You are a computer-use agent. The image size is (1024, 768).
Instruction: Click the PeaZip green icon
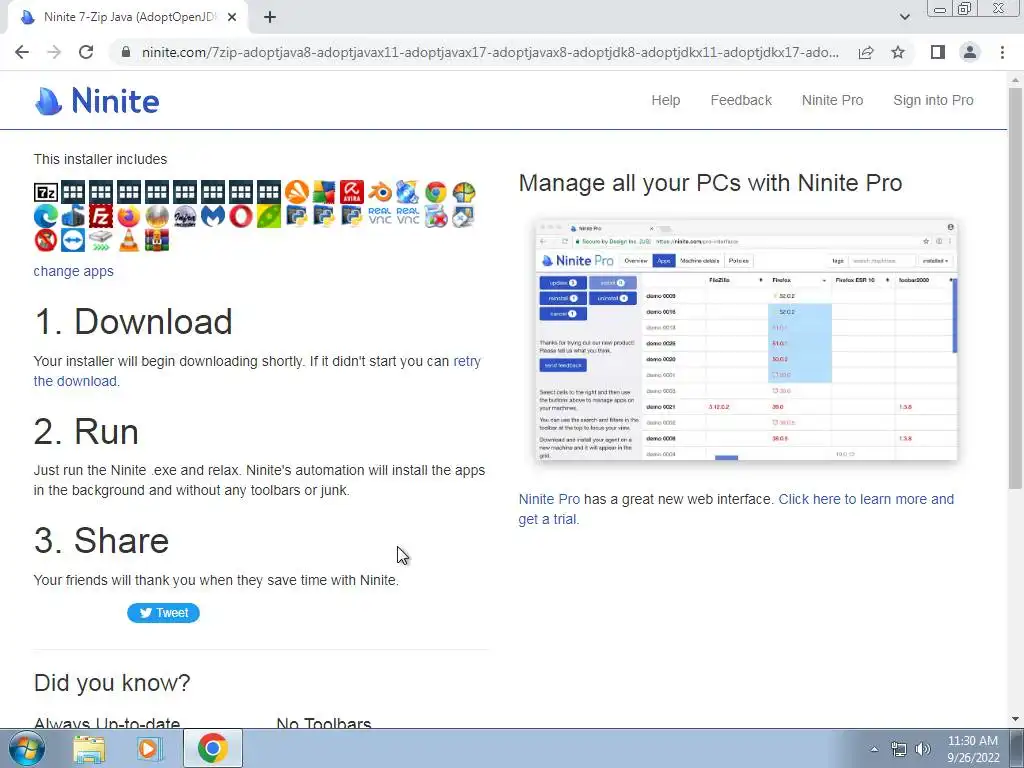coord(268,216)
